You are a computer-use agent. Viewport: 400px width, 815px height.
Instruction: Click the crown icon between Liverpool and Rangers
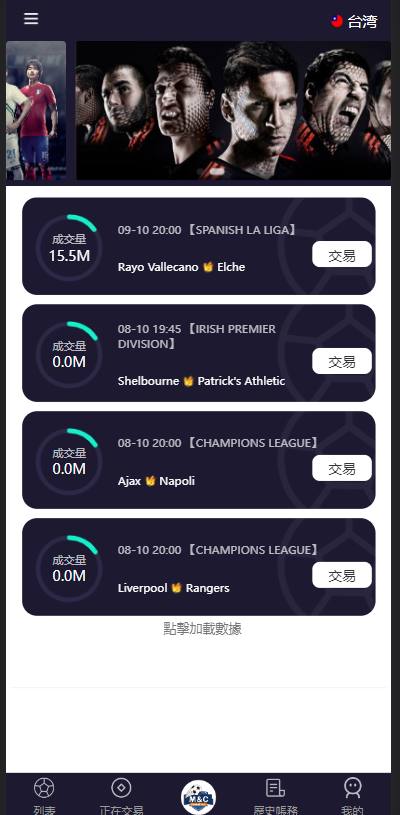coord(177,588)
